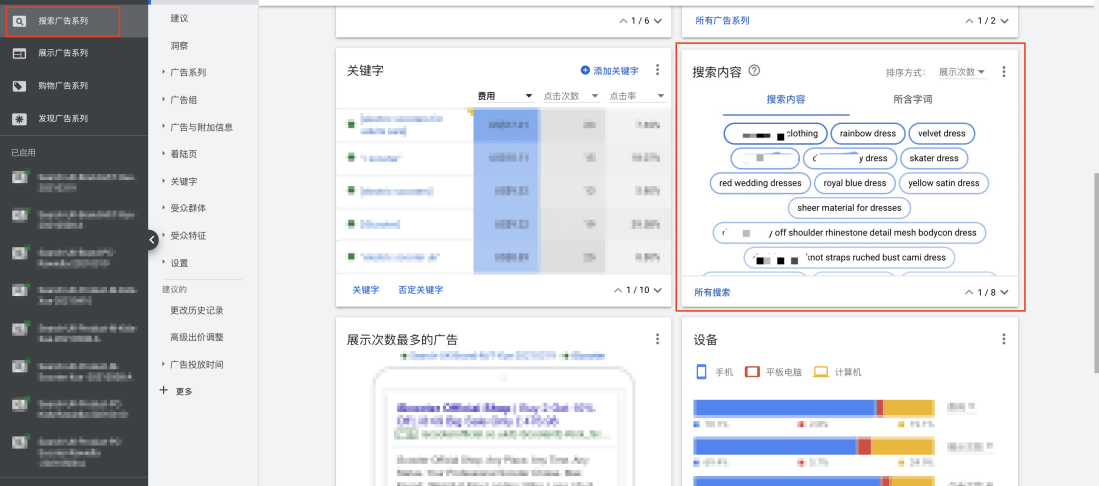The height and width of the screenshot is (486, 1099).
Task: Select the yellow satin dress chip
Action: 943,183
